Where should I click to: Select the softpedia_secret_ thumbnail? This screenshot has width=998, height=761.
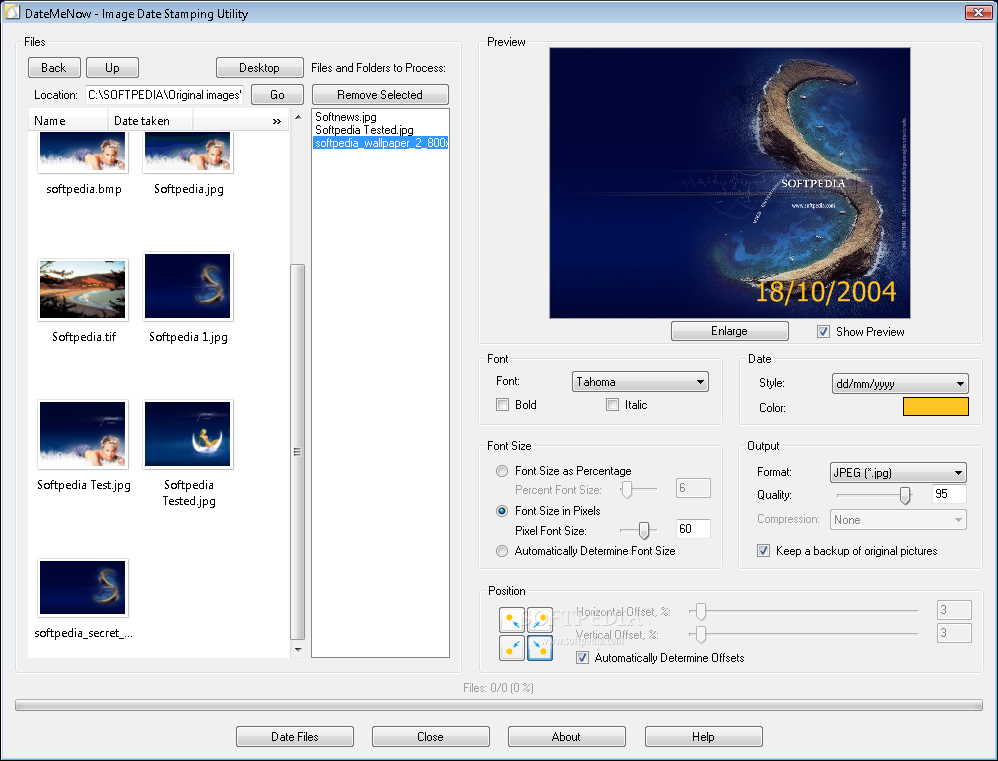point(83,588)
